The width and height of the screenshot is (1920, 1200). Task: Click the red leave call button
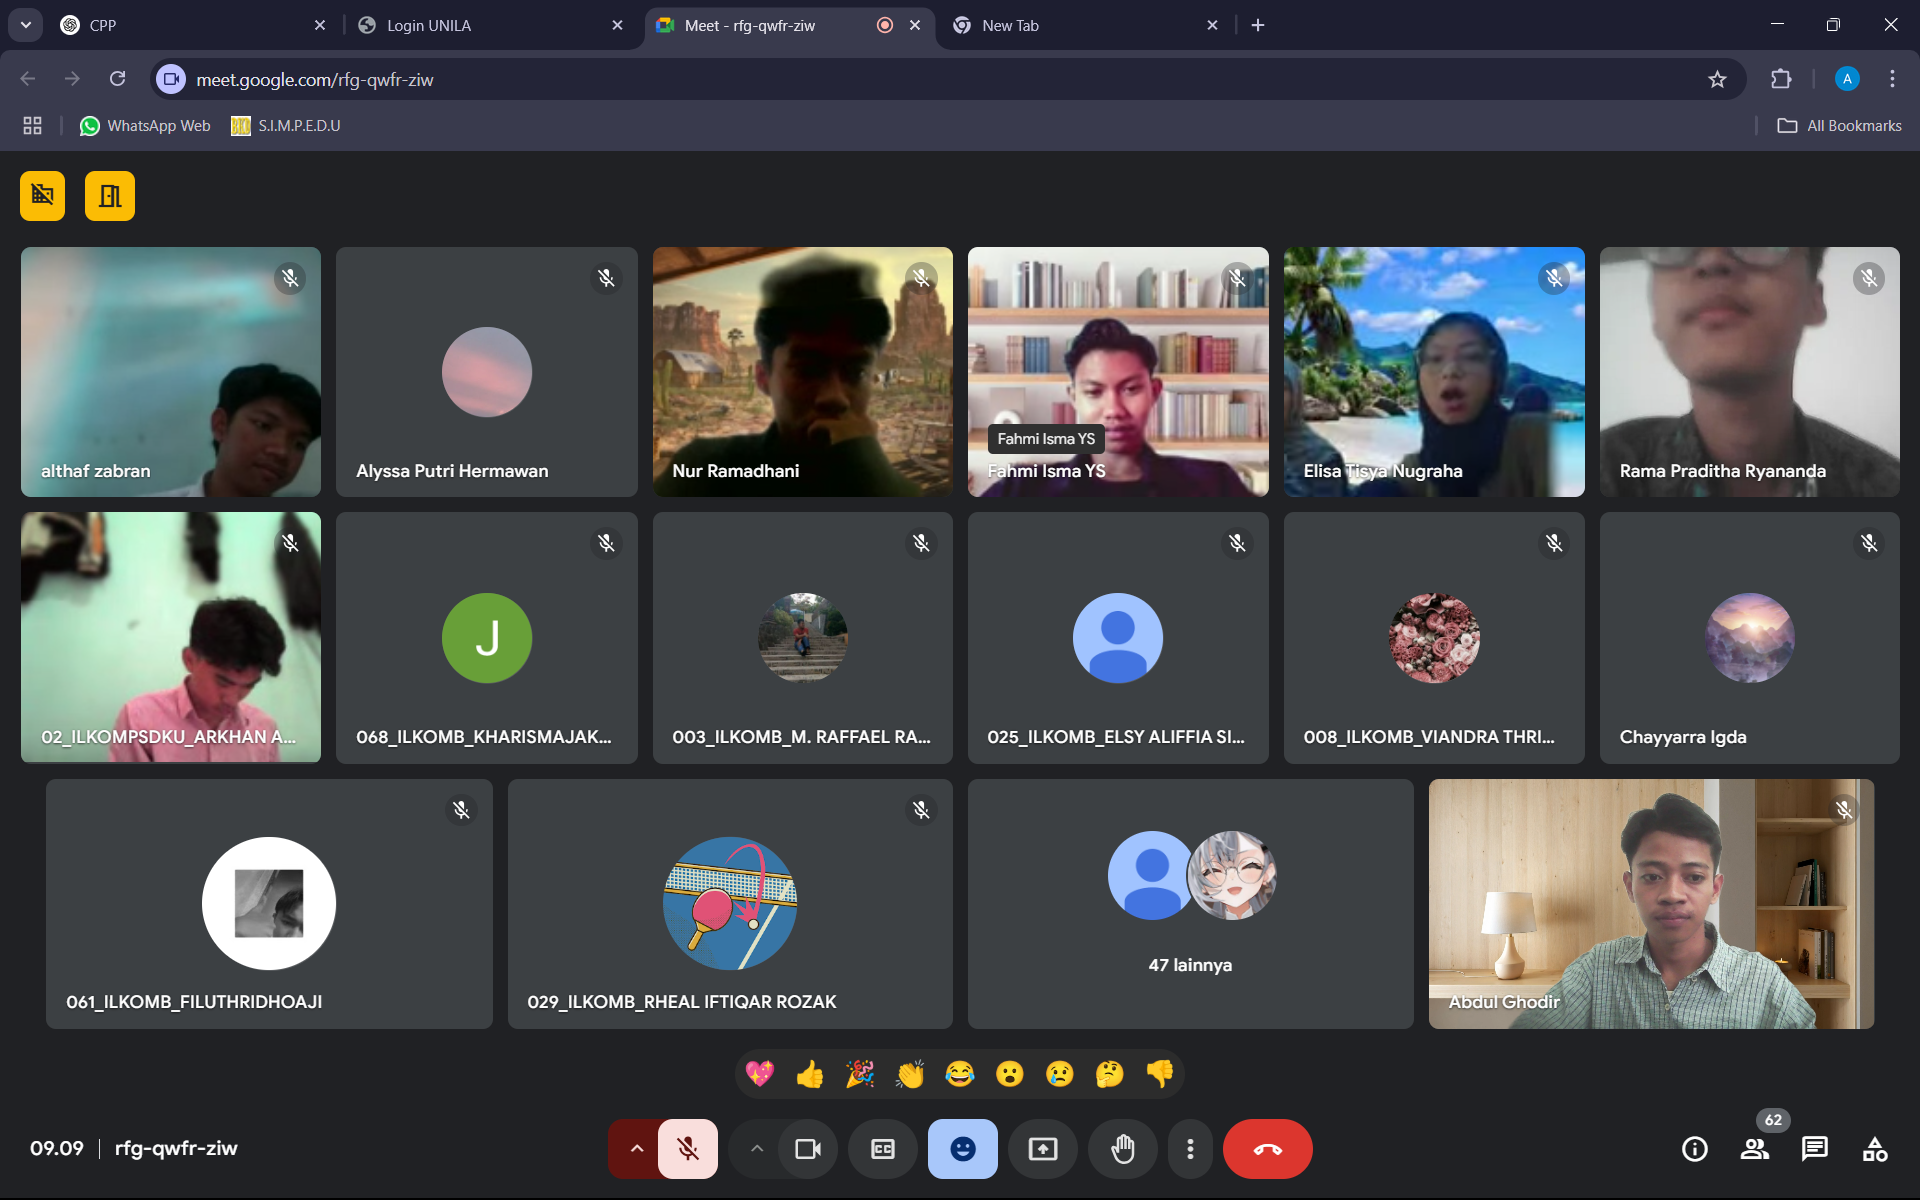click(x=1267, y=1149)
